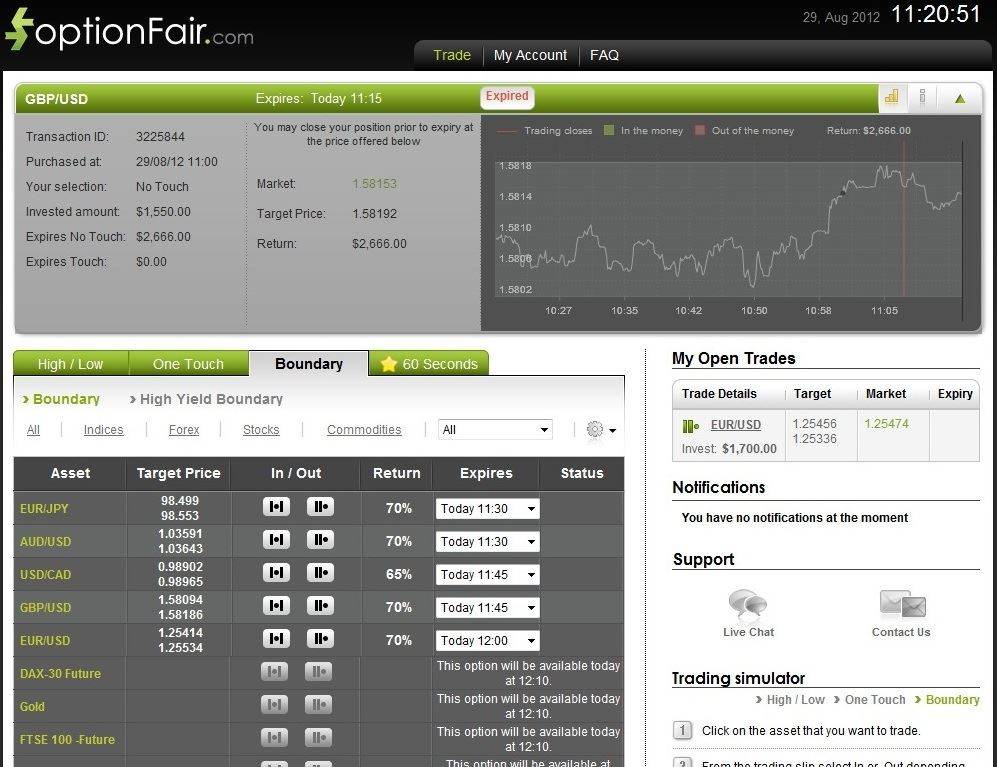
Task: Open the EUR/USD open trade link
Action: pos(735,425)
